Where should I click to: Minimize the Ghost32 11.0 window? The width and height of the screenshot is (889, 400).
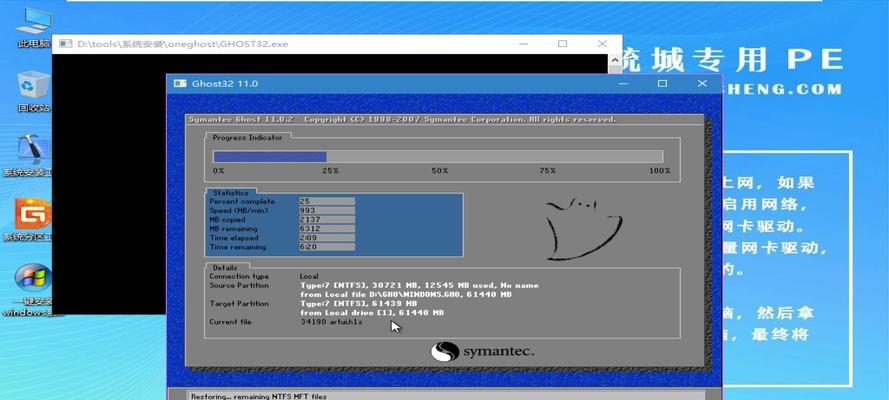pos(624,83)
